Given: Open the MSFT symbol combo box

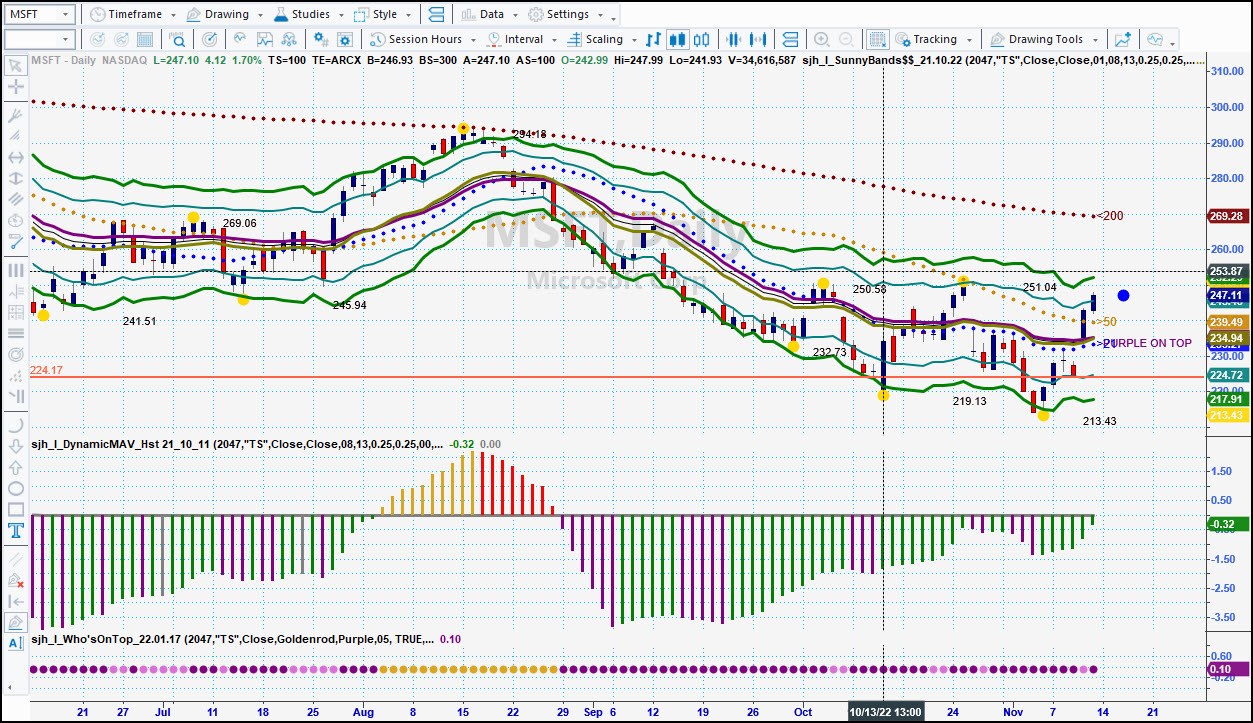Looking at the screenshot, I should click(39, 15).
